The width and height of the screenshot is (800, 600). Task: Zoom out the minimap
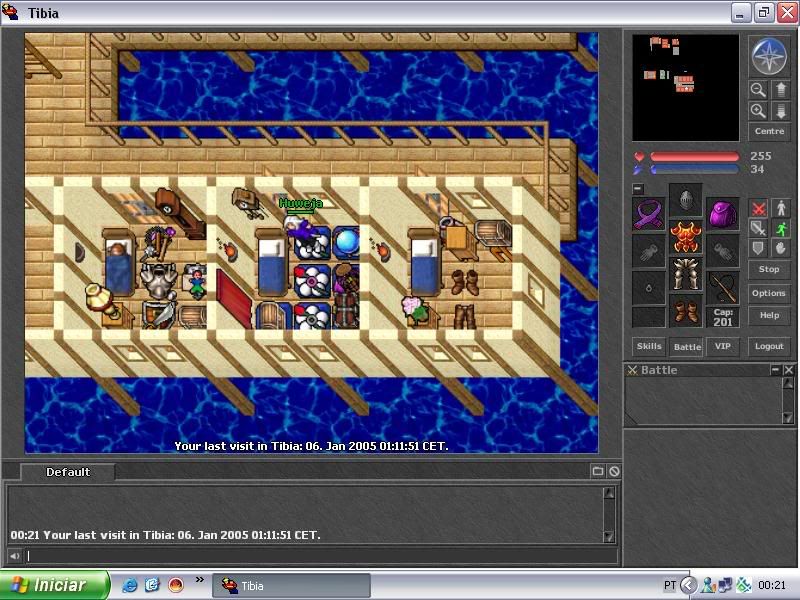[x=758, y=90]
